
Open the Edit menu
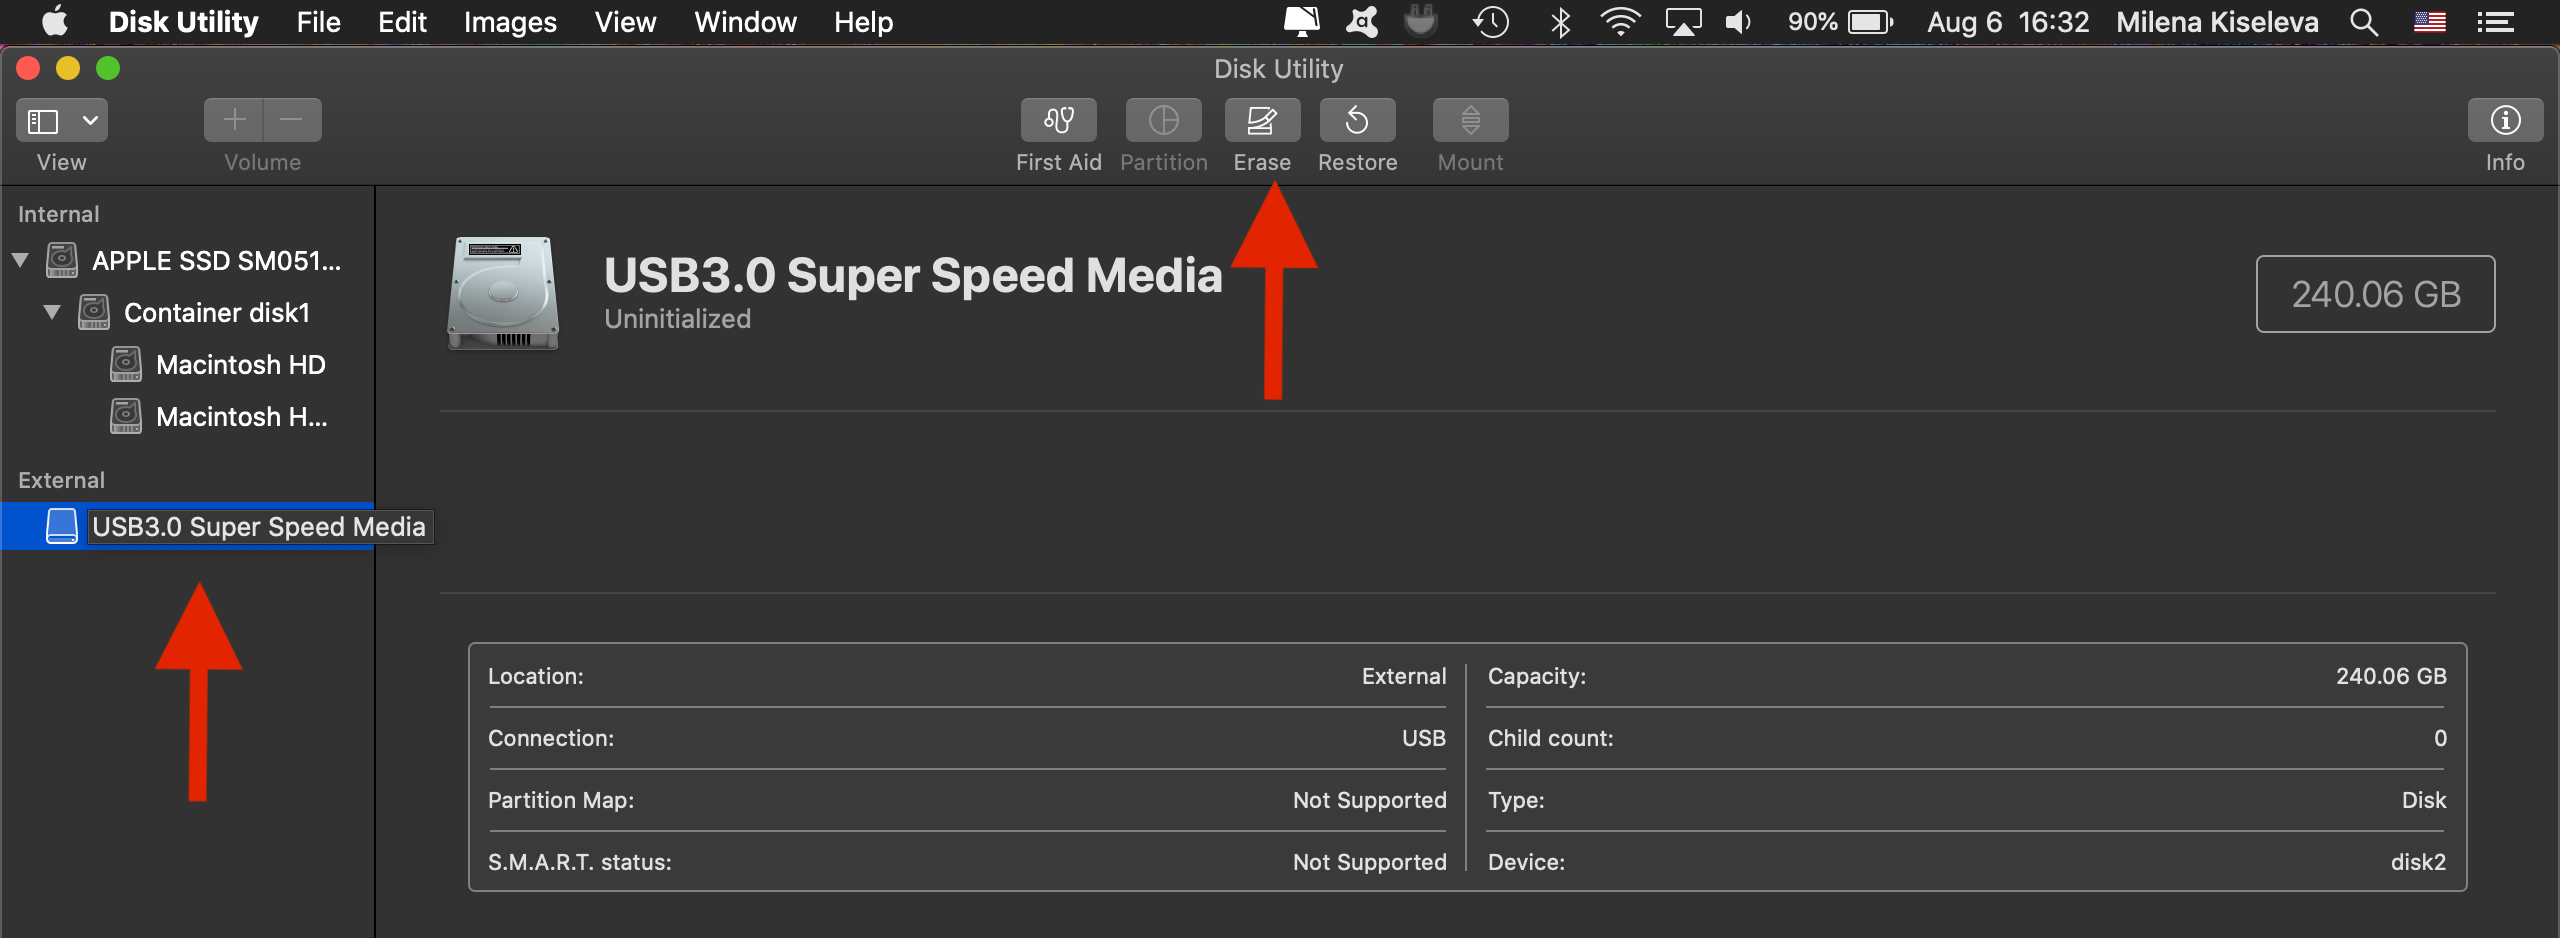coord(402,22)
